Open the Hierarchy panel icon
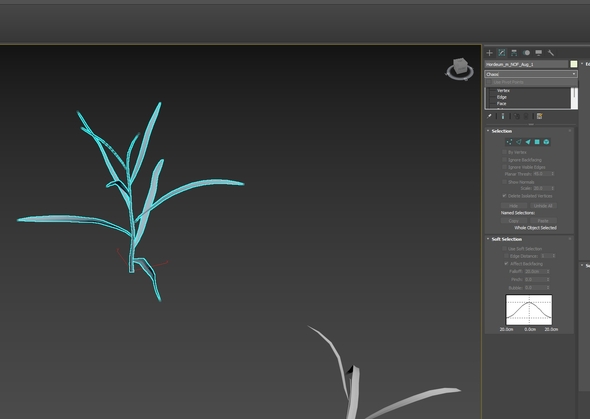 coord(514,53)
